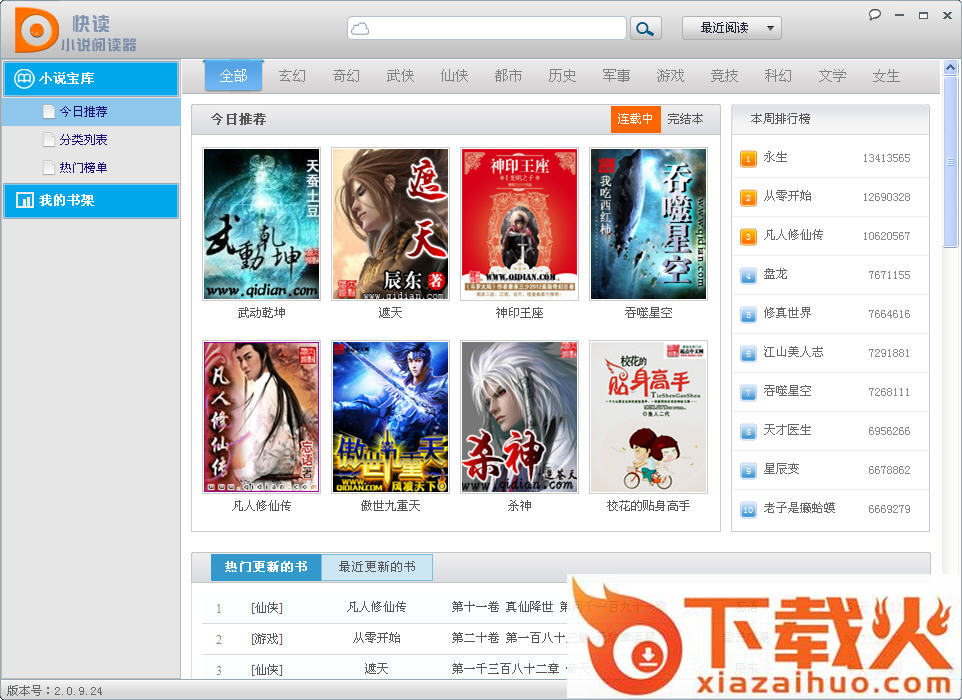Open the 最近阅读 dropdown

(x=732, y=28)
